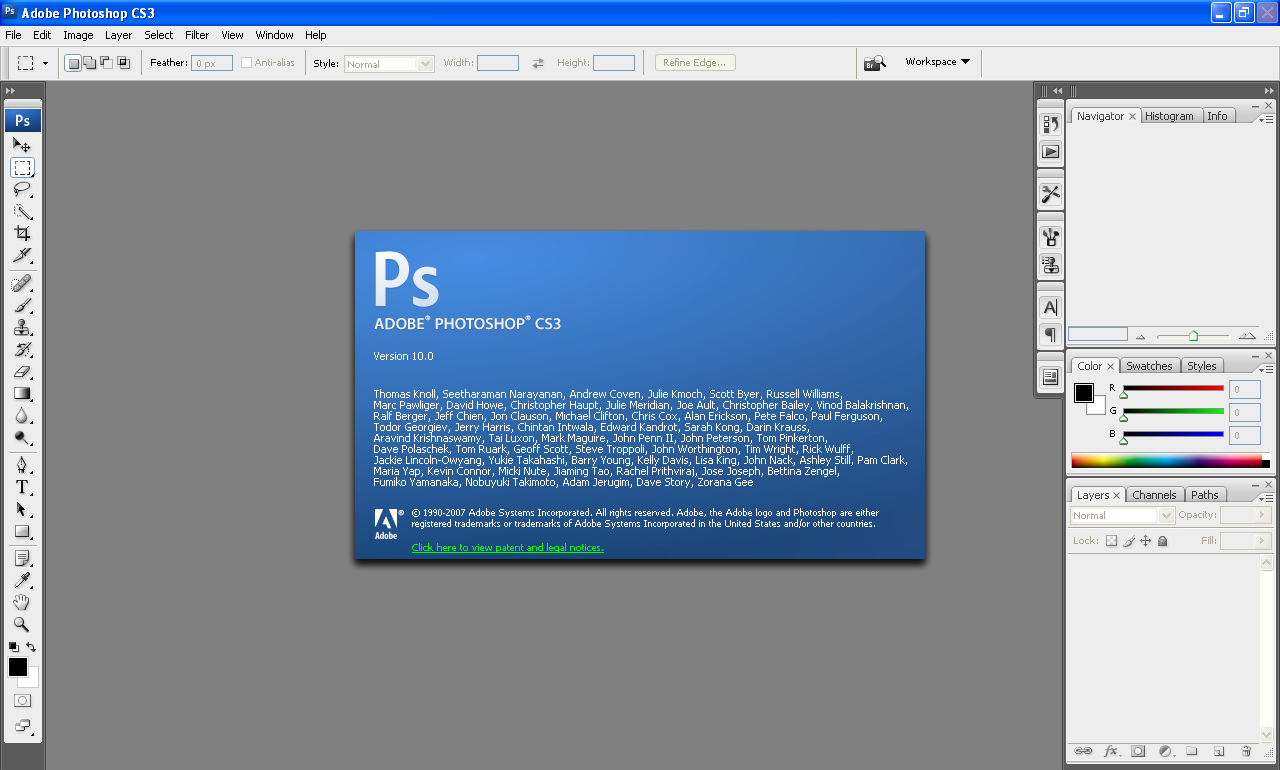Select the Lasso tool
The height and width of the screenshot is (770, 1280).
[22, 189]
